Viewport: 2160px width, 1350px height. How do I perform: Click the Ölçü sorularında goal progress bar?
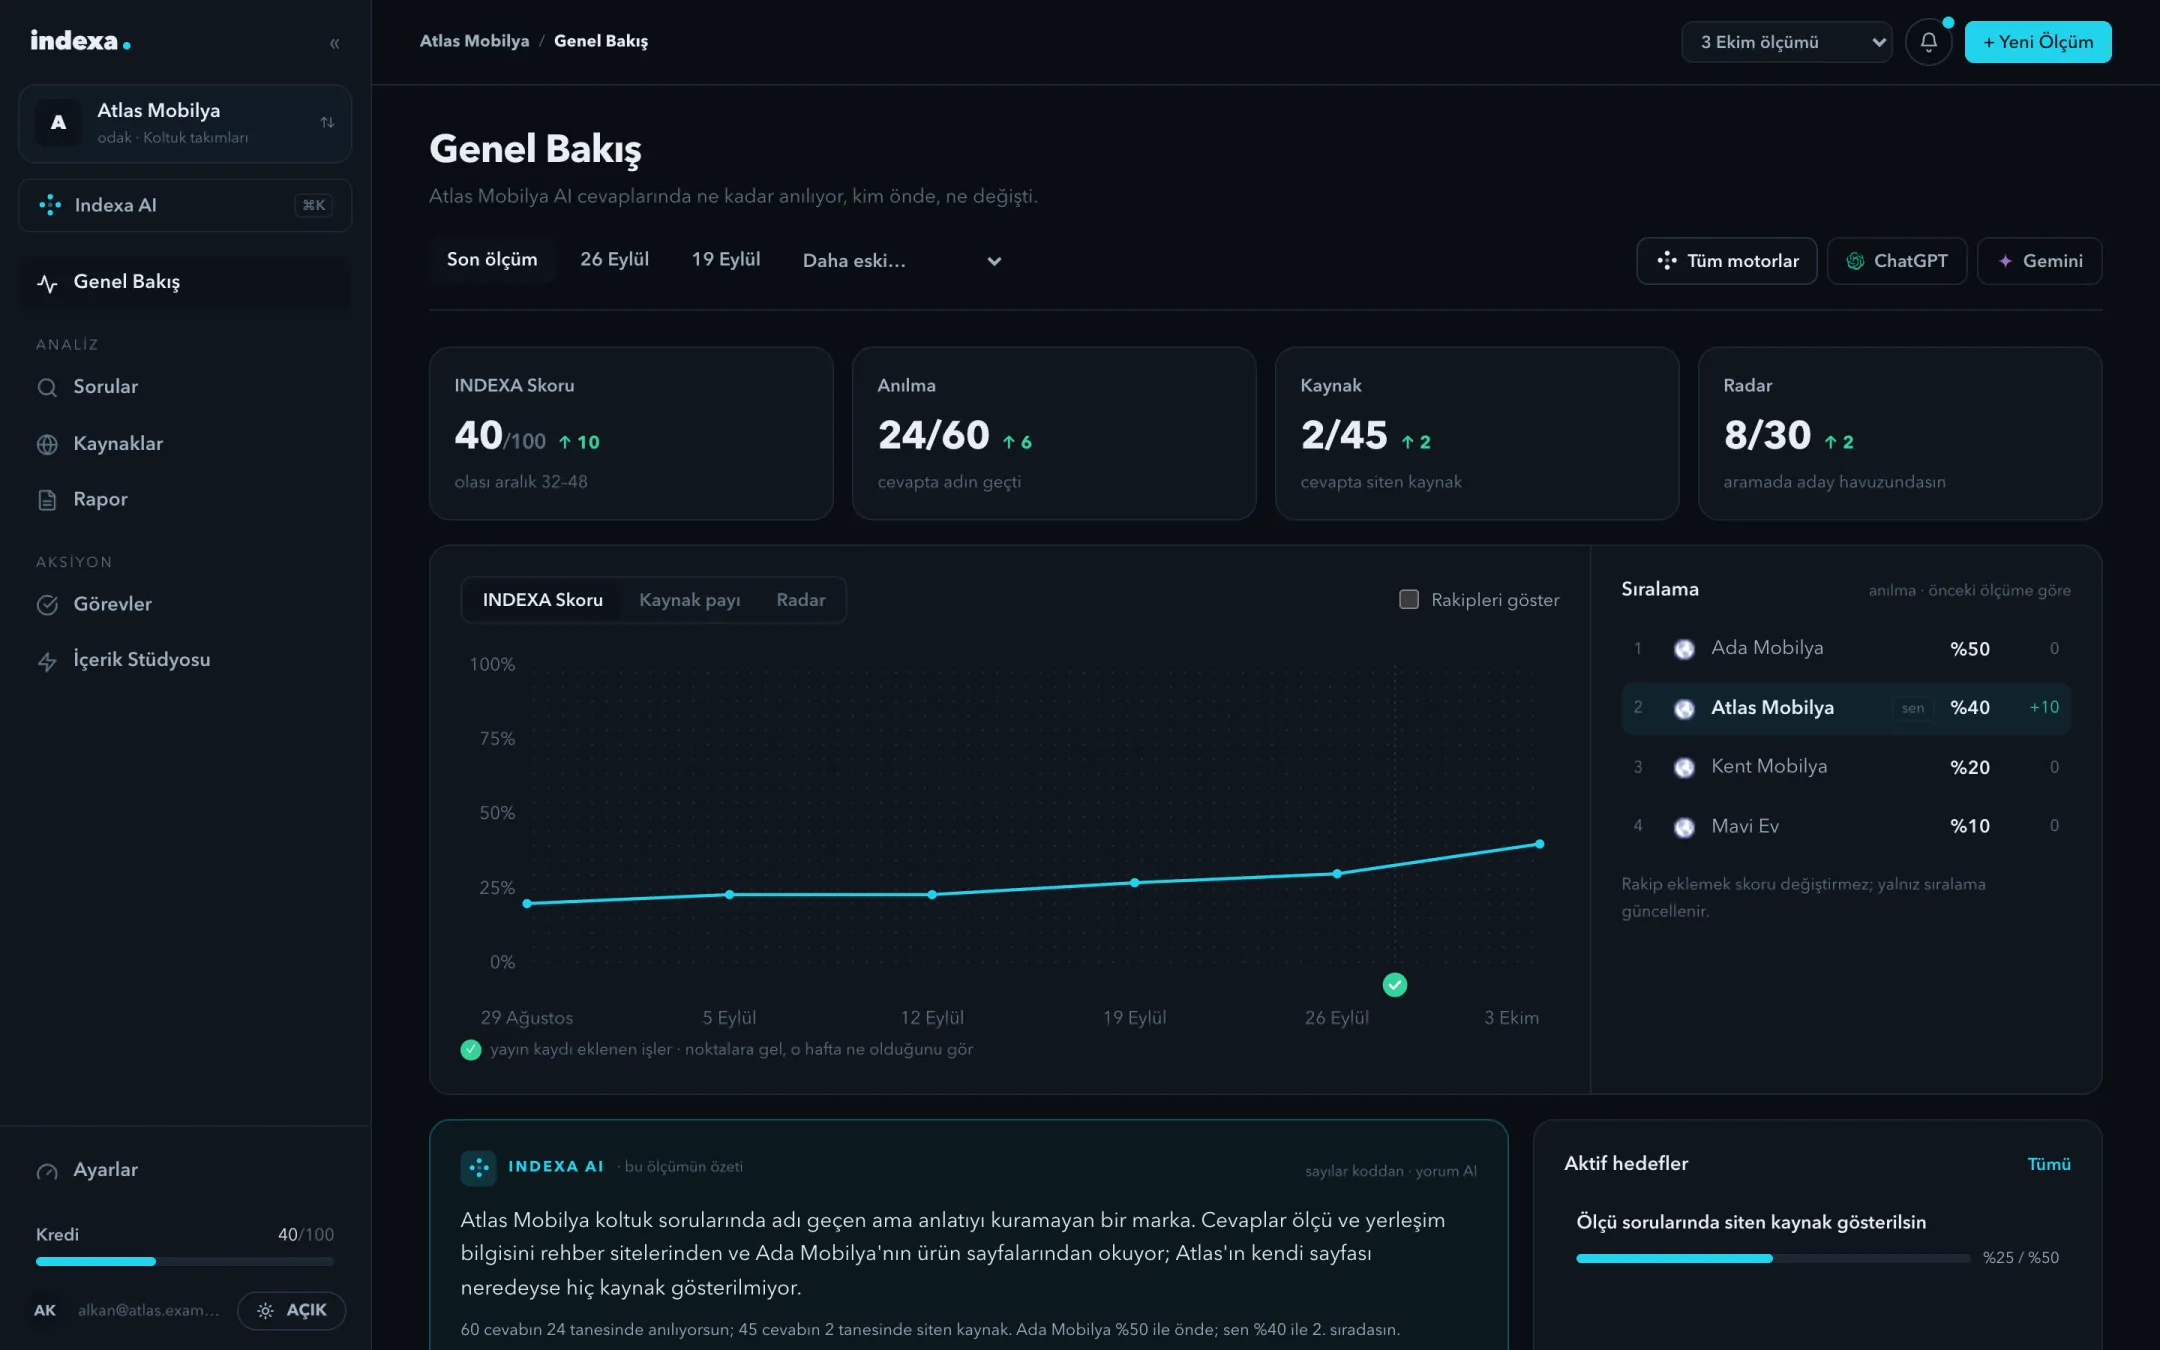pos(1773,1258)
